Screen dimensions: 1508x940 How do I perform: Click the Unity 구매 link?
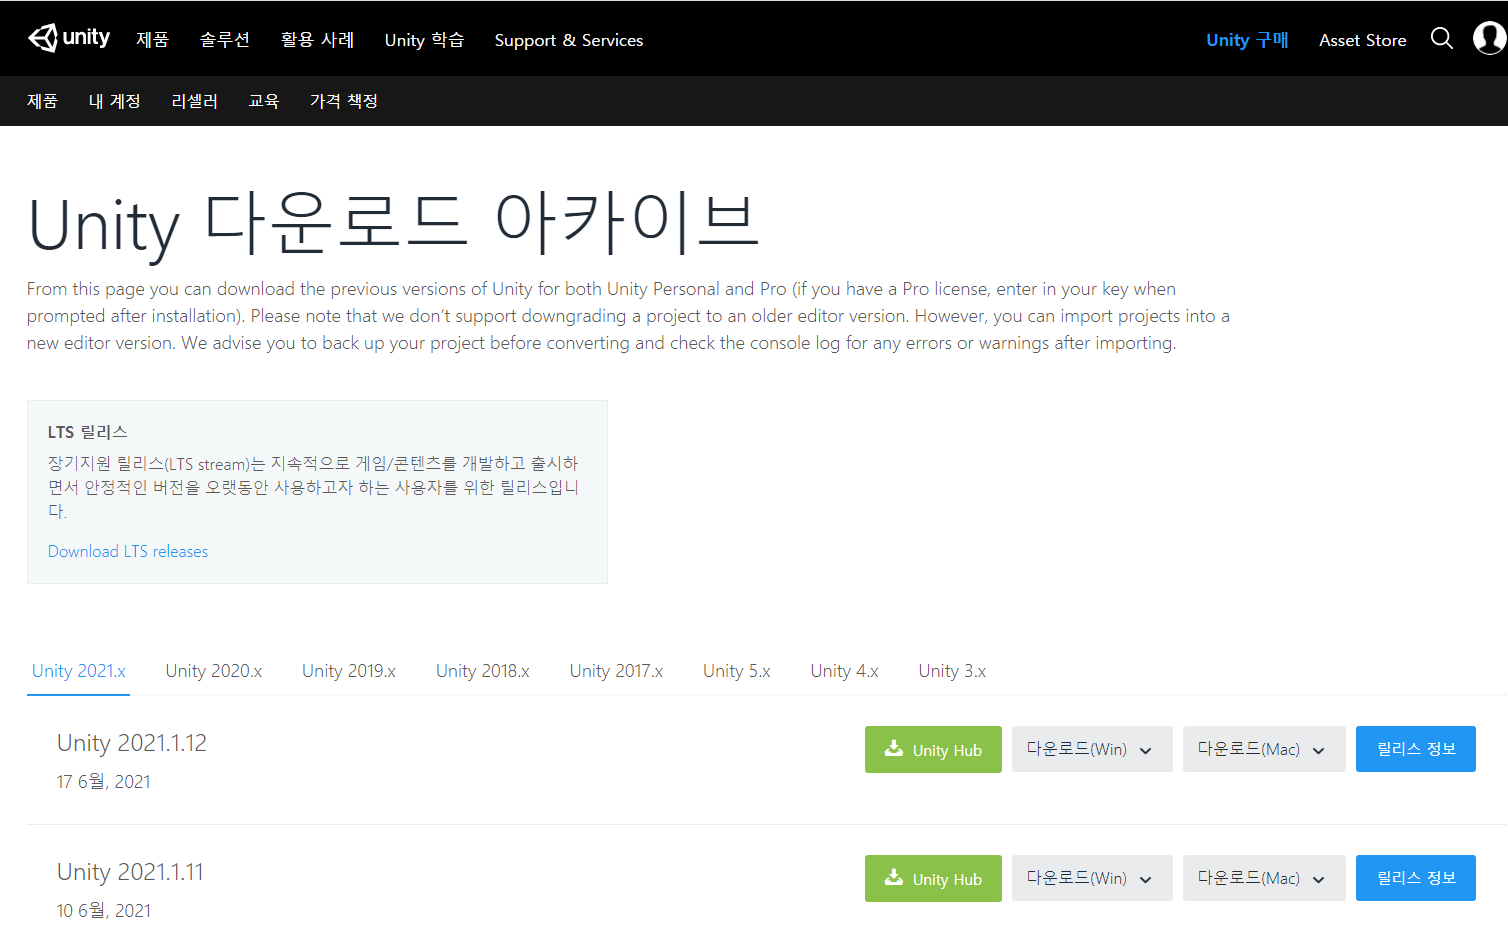coord(1247,40)
